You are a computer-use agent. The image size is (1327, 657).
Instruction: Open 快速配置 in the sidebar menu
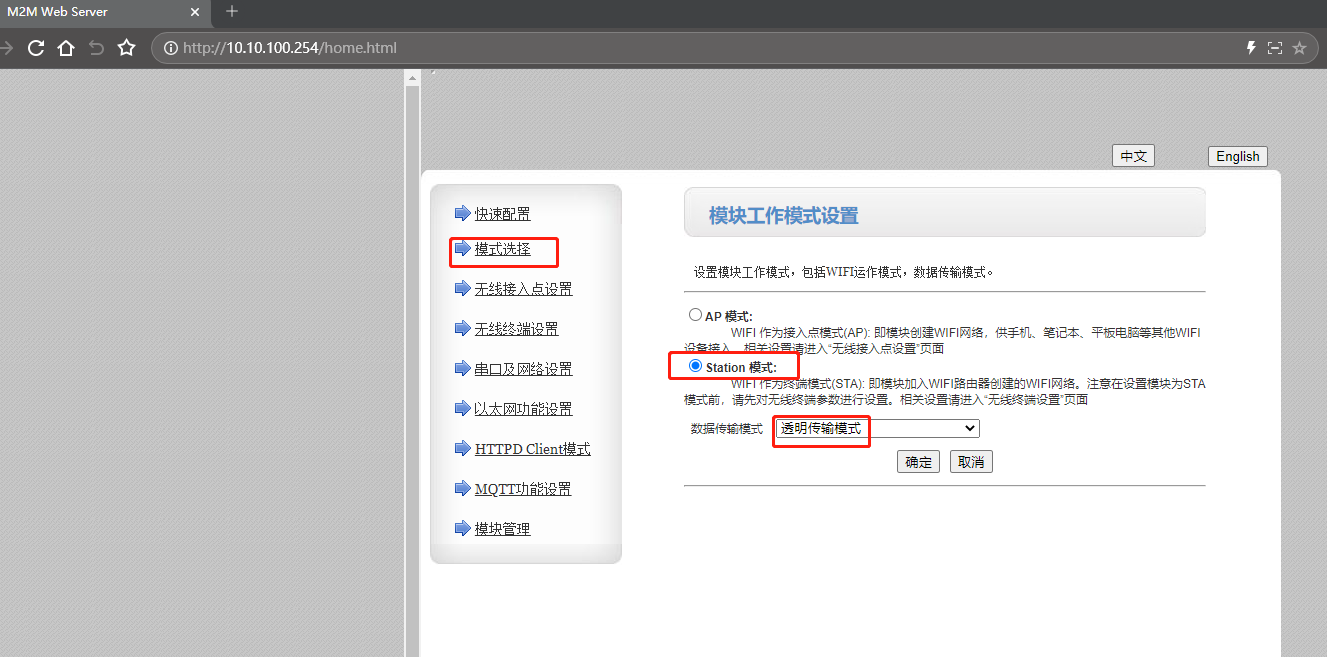(502, 213)
